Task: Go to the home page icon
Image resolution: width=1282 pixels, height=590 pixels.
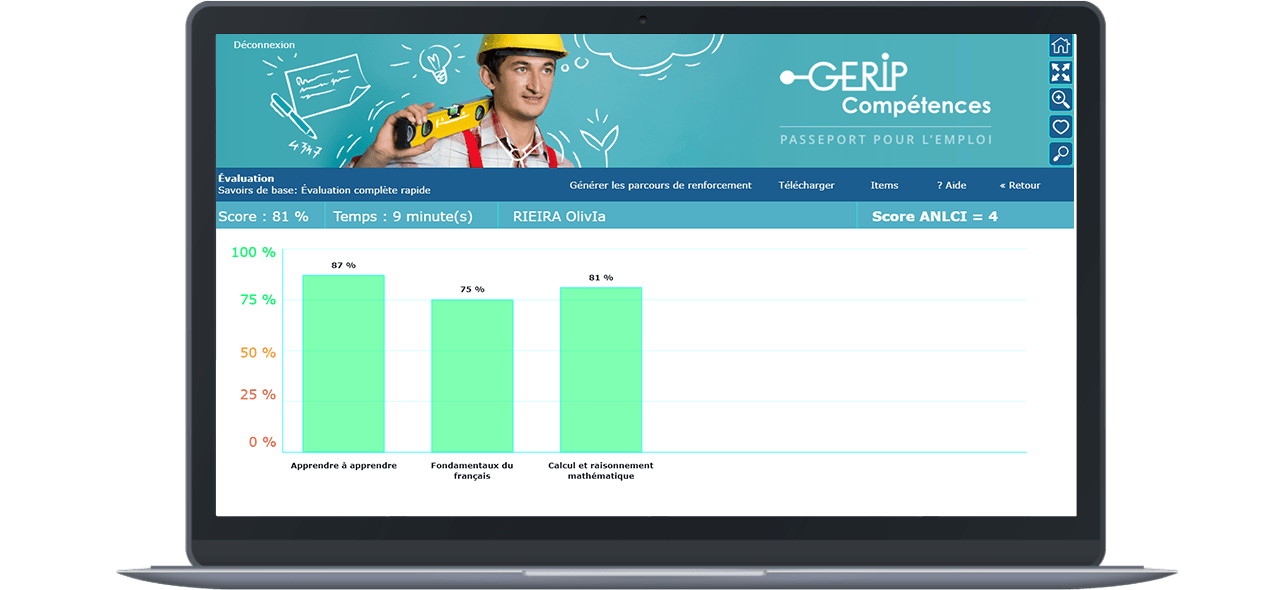Action: (x=1060, y=46)
